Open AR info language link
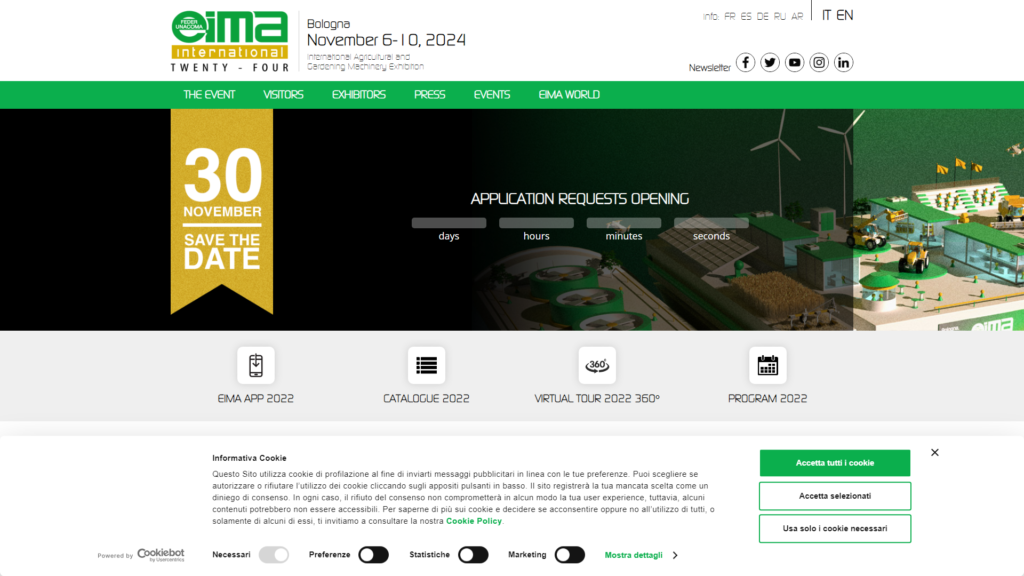The height and width of the screenshot is (576, 1024). click(797, 16)
